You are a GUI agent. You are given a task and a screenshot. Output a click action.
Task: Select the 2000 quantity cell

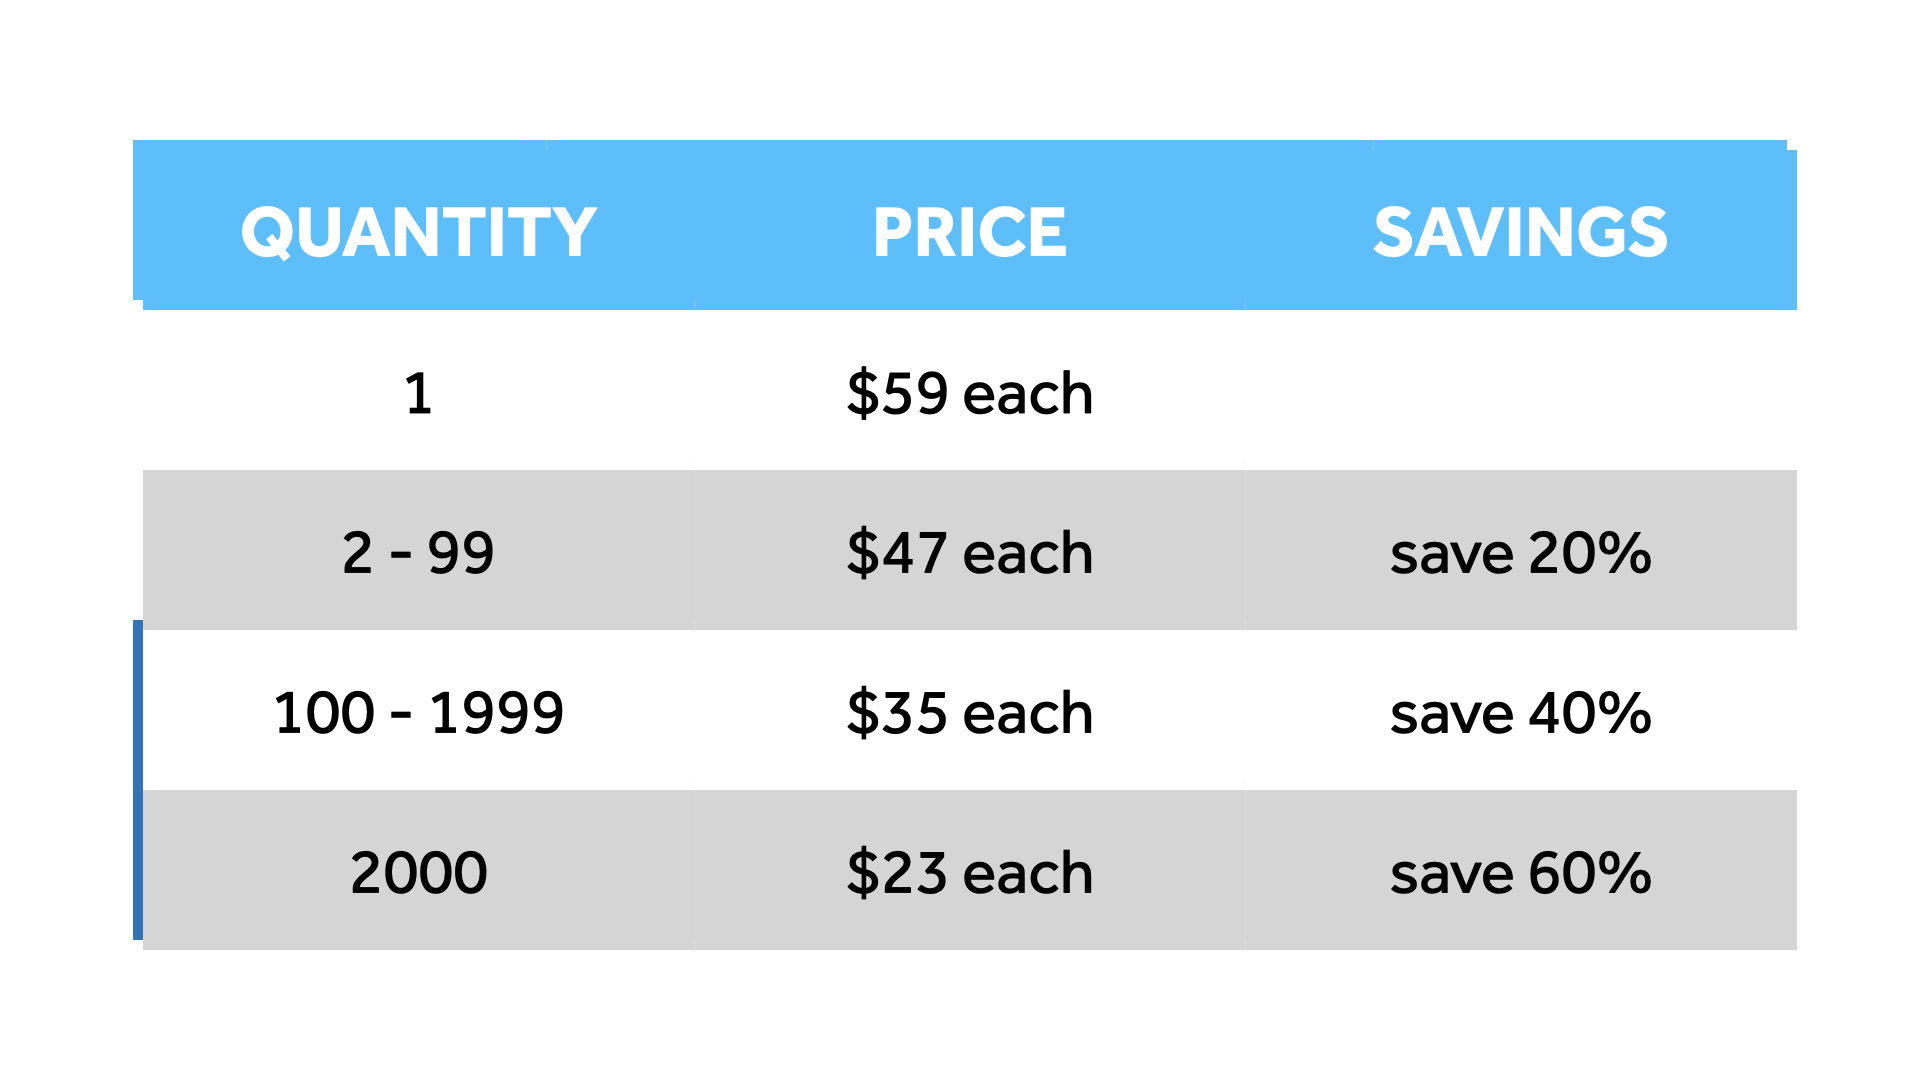click(418, 872)
